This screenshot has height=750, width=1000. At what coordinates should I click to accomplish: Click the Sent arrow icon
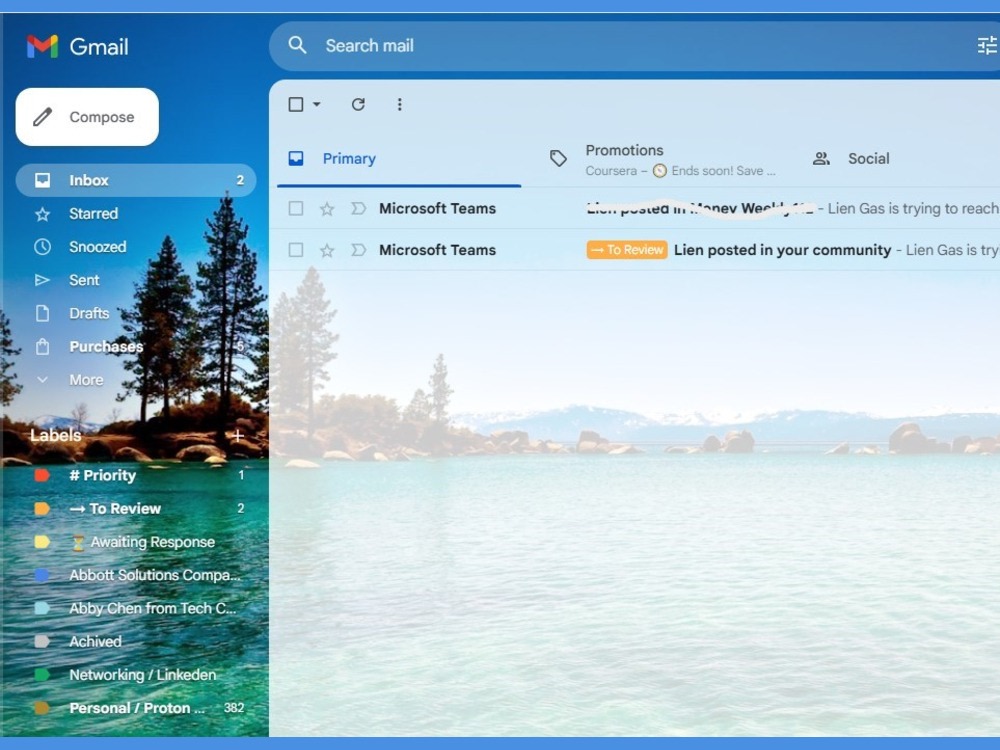tap(42, 280)
